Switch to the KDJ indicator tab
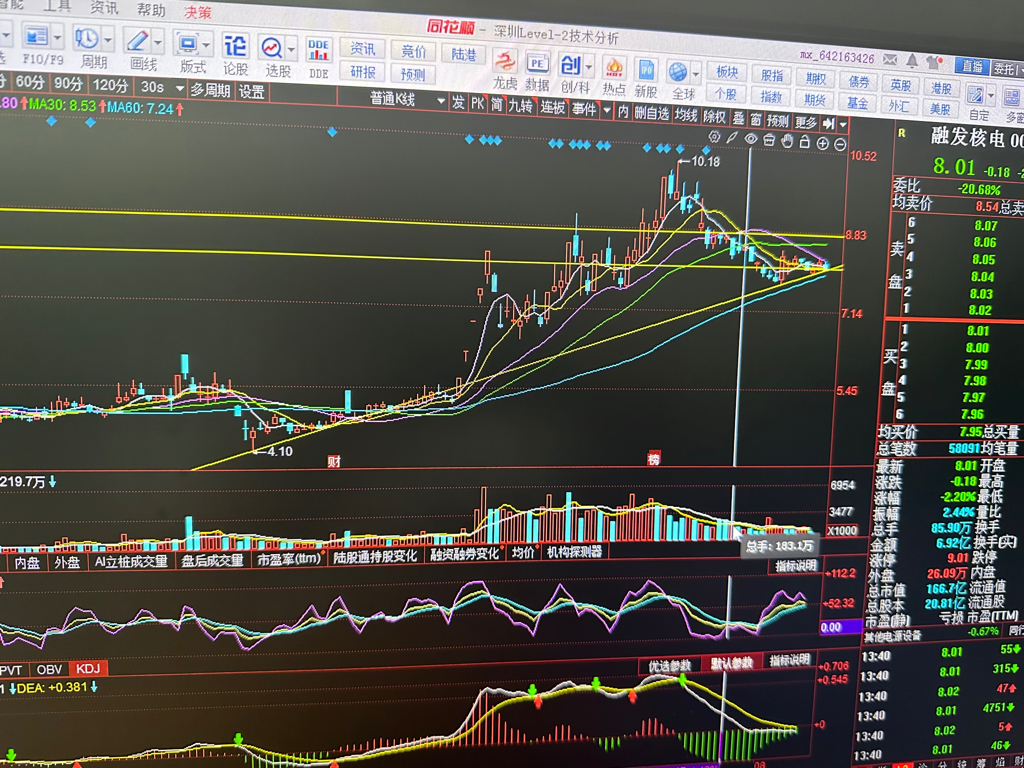Screen dimensions: 1024x768 click(88, 669)
